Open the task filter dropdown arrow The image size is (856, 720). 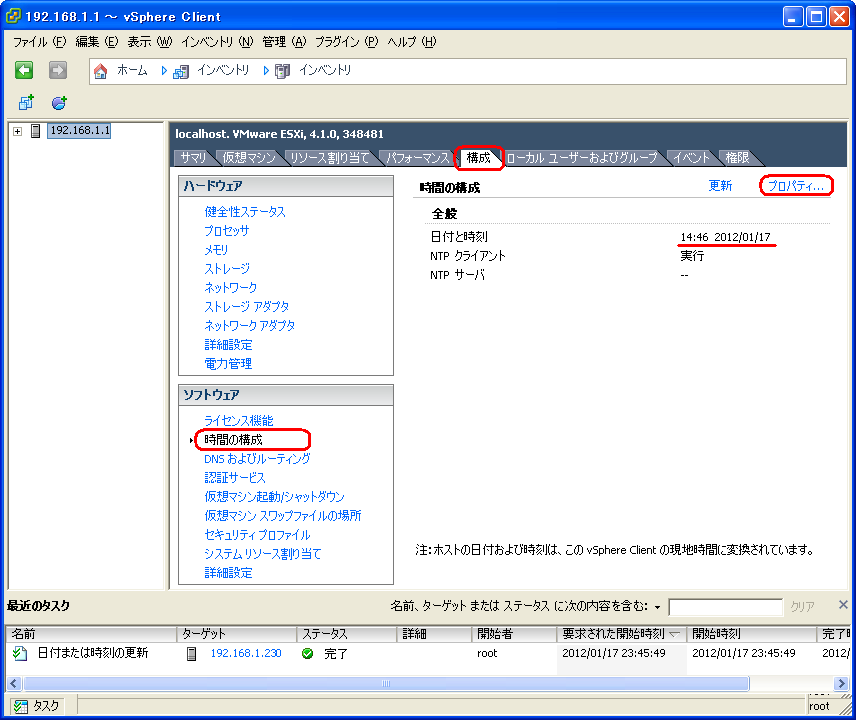pyautogui.click(x=658, y=607)
